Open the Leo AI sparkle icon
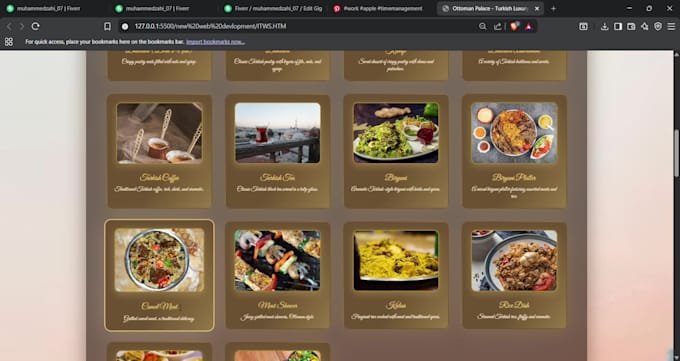This screenshot has width=680, height=361. [x=644, y=26]
